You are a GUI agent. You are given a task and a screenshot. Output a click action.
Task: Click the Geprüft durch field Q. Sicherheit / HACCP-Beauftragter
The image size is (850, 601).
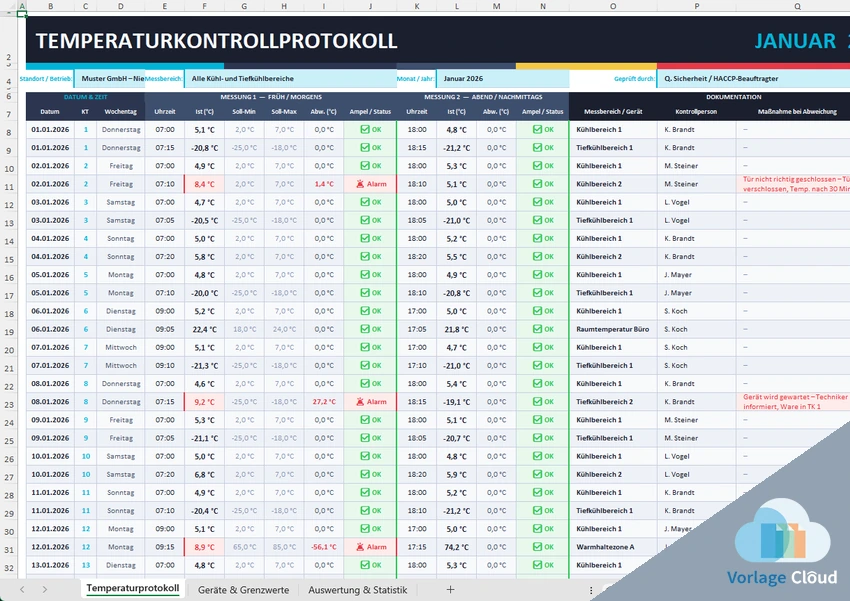tap(754, 79)
